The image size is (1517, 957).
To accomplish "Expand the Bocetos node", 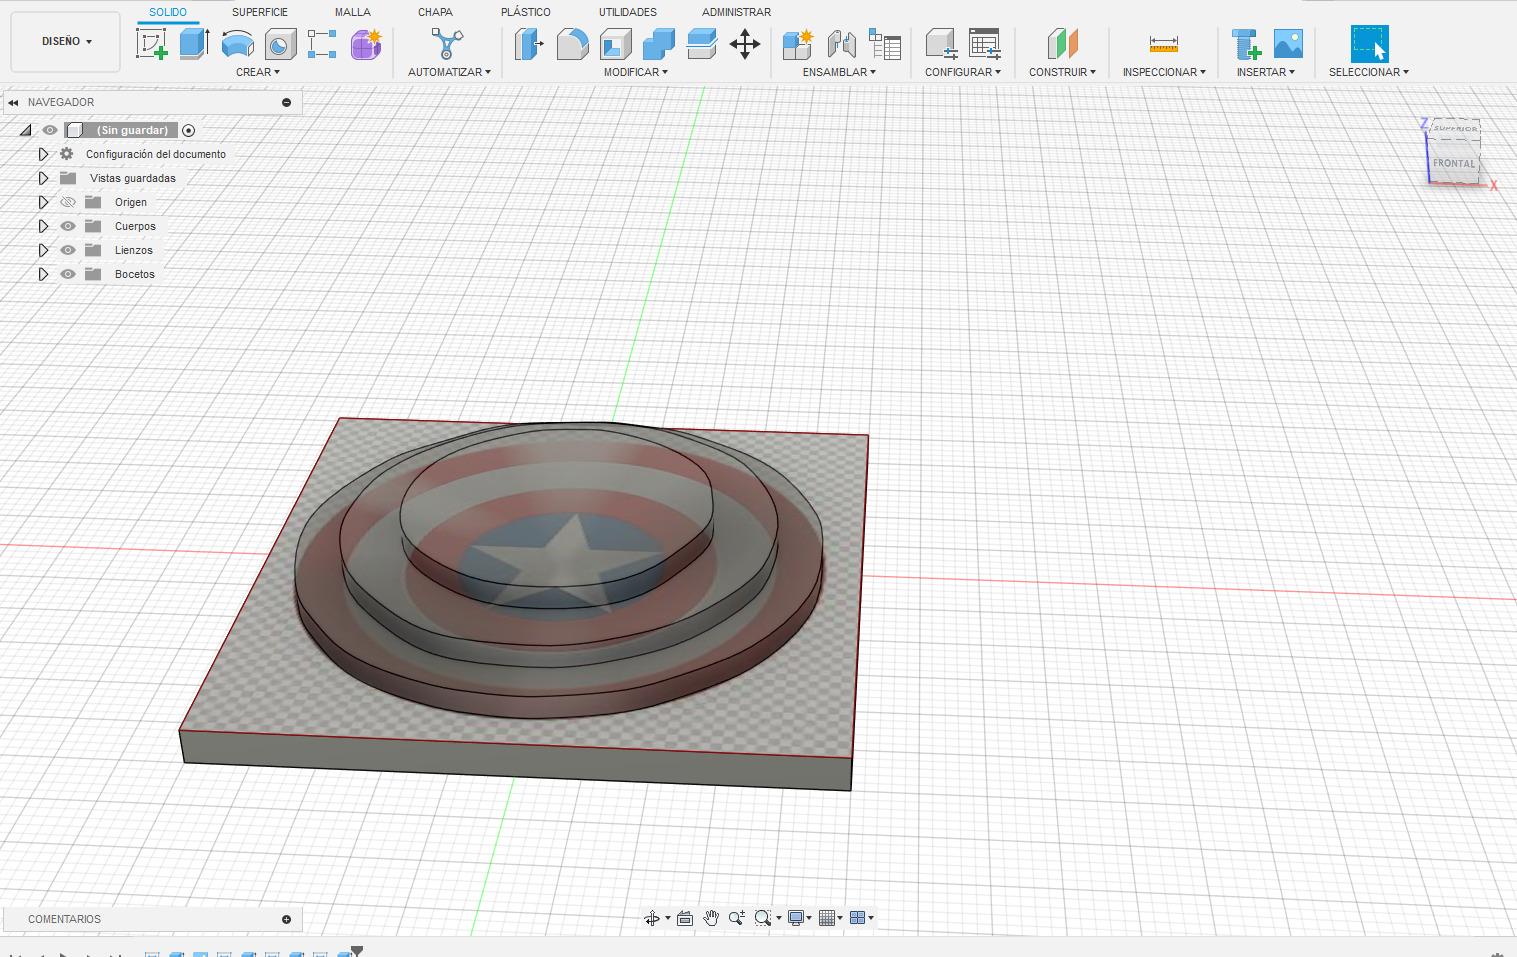I will [43, 274].
